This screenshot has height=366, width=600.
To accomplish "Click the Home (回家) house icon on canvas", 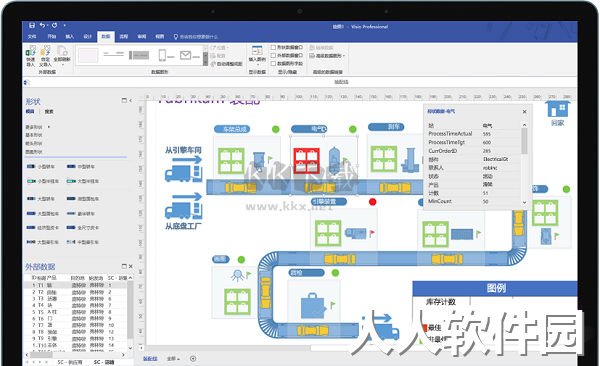I will (x=557, y=109).
